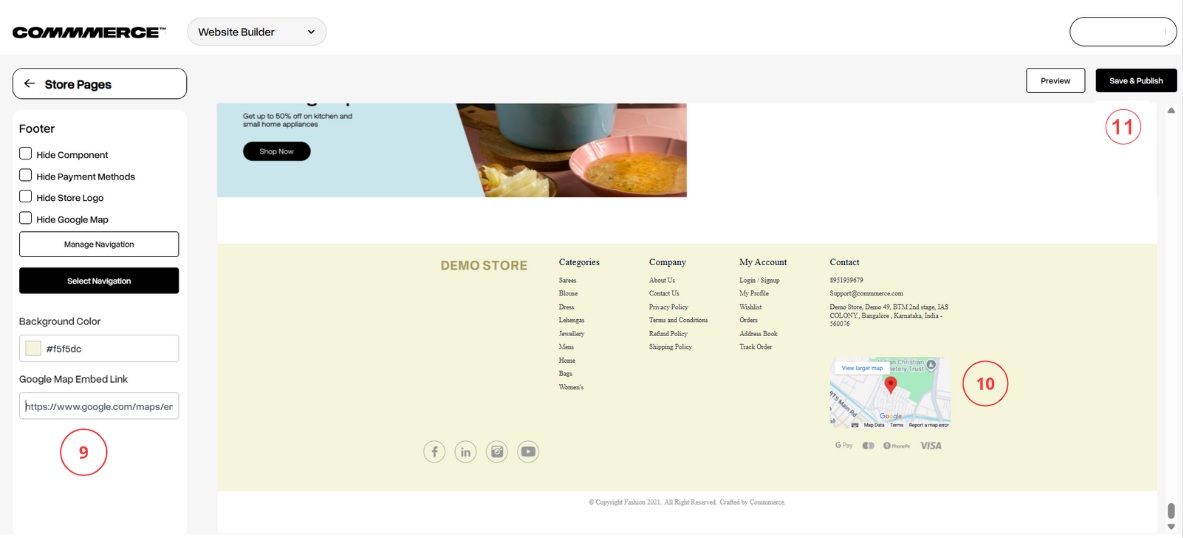
Task: Open the Privacy Policy footer link
Action: tap(668, 307)
